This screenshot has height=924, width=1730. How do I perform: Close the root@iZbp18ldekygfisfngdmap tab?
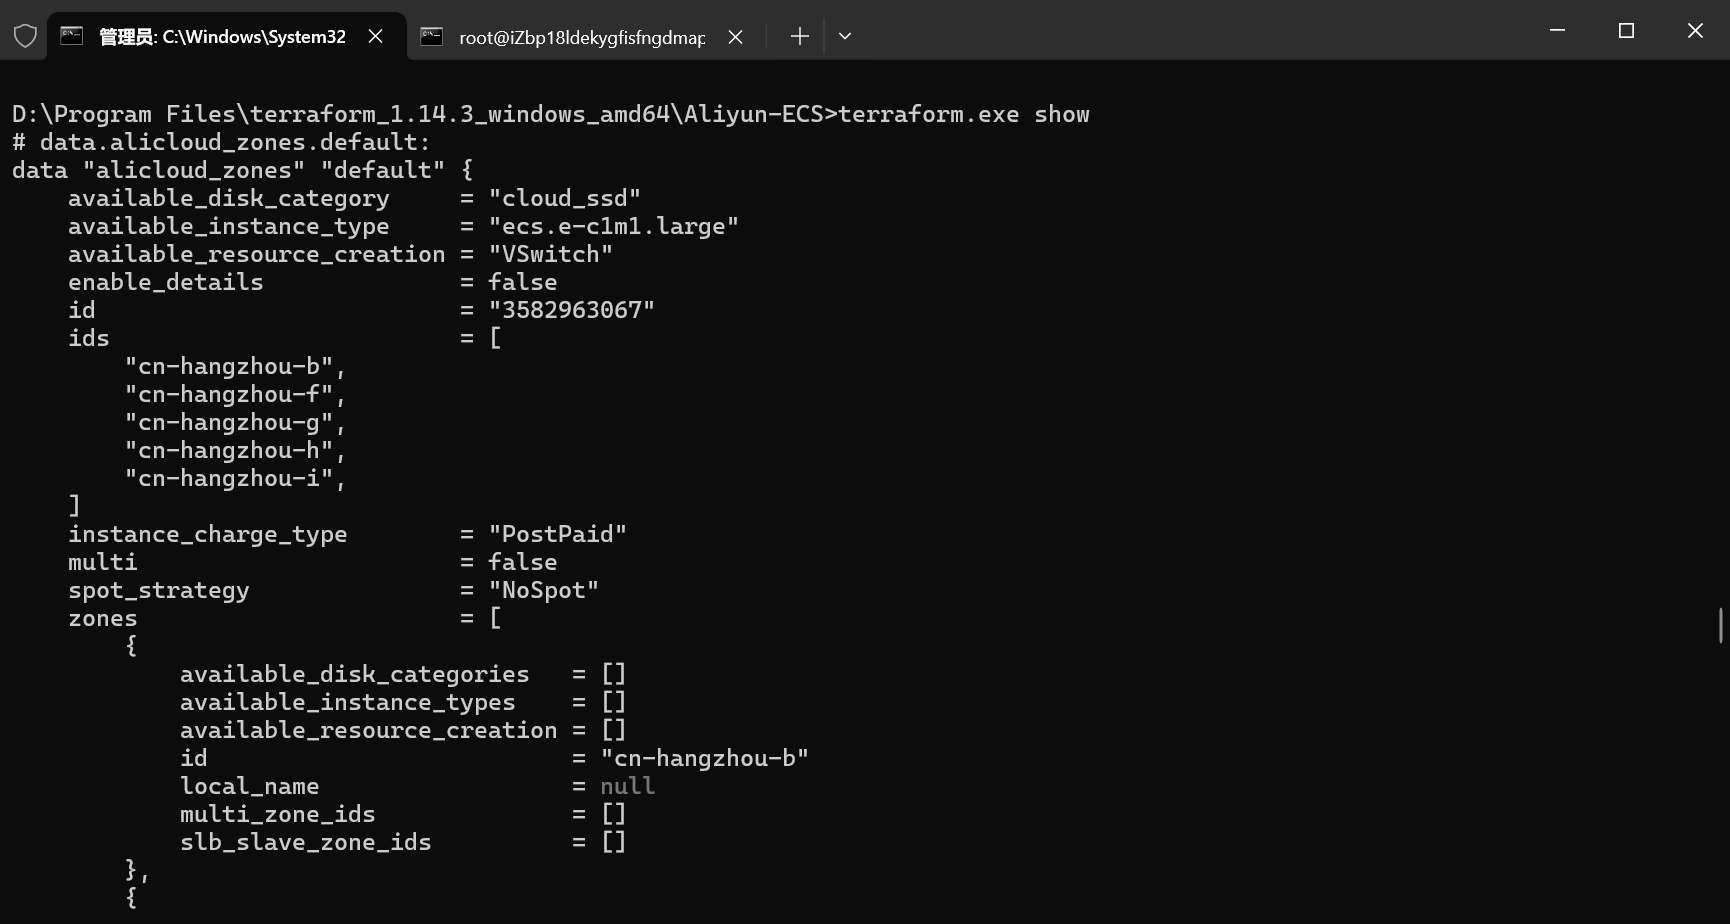coord(735,37)
